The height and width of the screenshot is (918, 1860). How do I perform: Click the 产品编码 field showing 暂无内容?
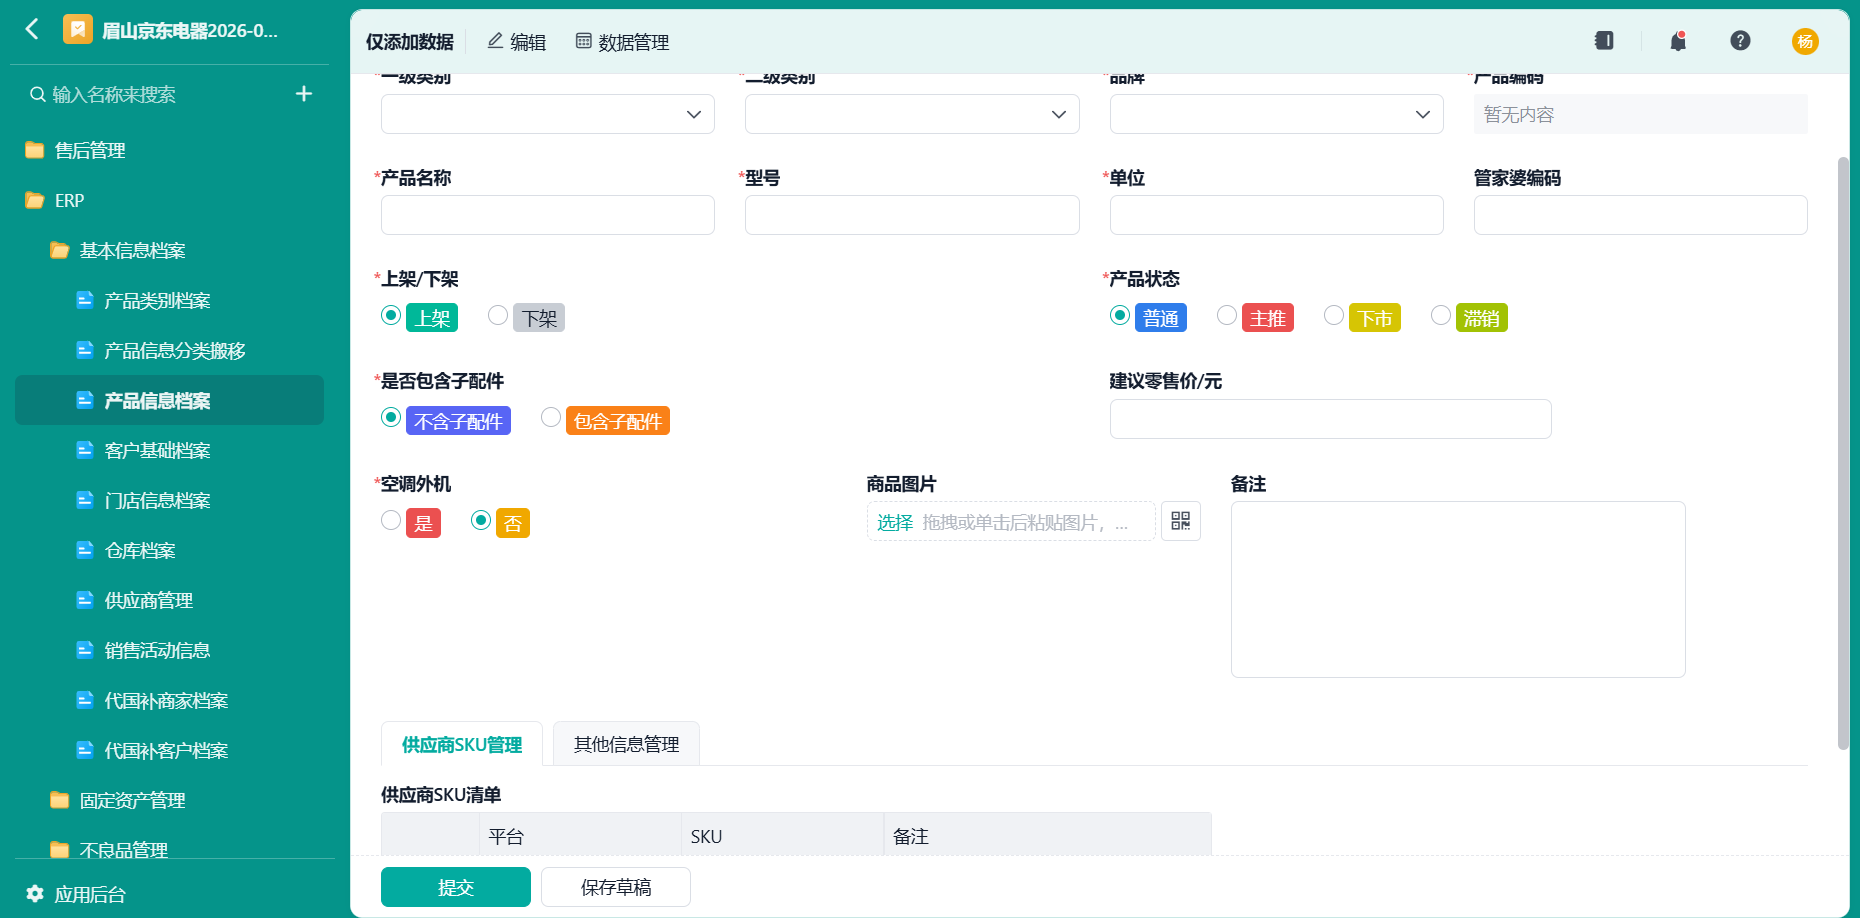click(x=1641, y=114)
